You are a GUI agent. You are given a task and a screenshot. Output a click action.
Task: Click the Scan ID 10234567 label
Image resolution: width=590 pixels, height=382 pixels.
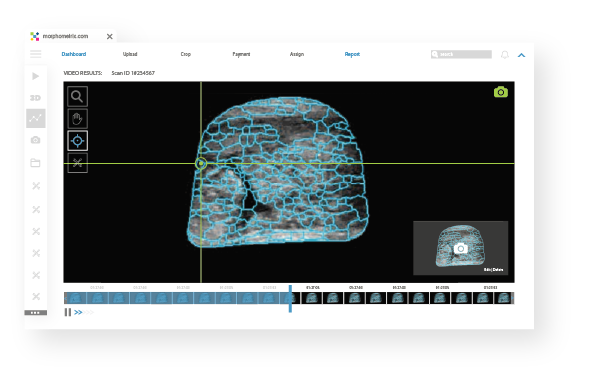pyautogui.click(x=133, y=73)
